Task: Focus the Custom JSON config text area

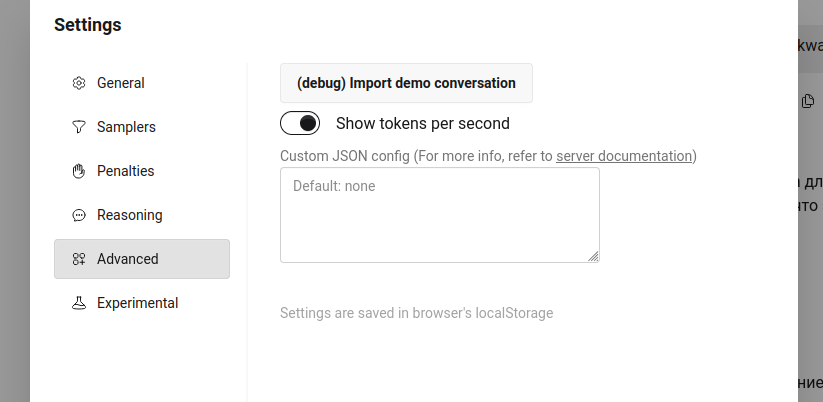Action: [439, 215]
